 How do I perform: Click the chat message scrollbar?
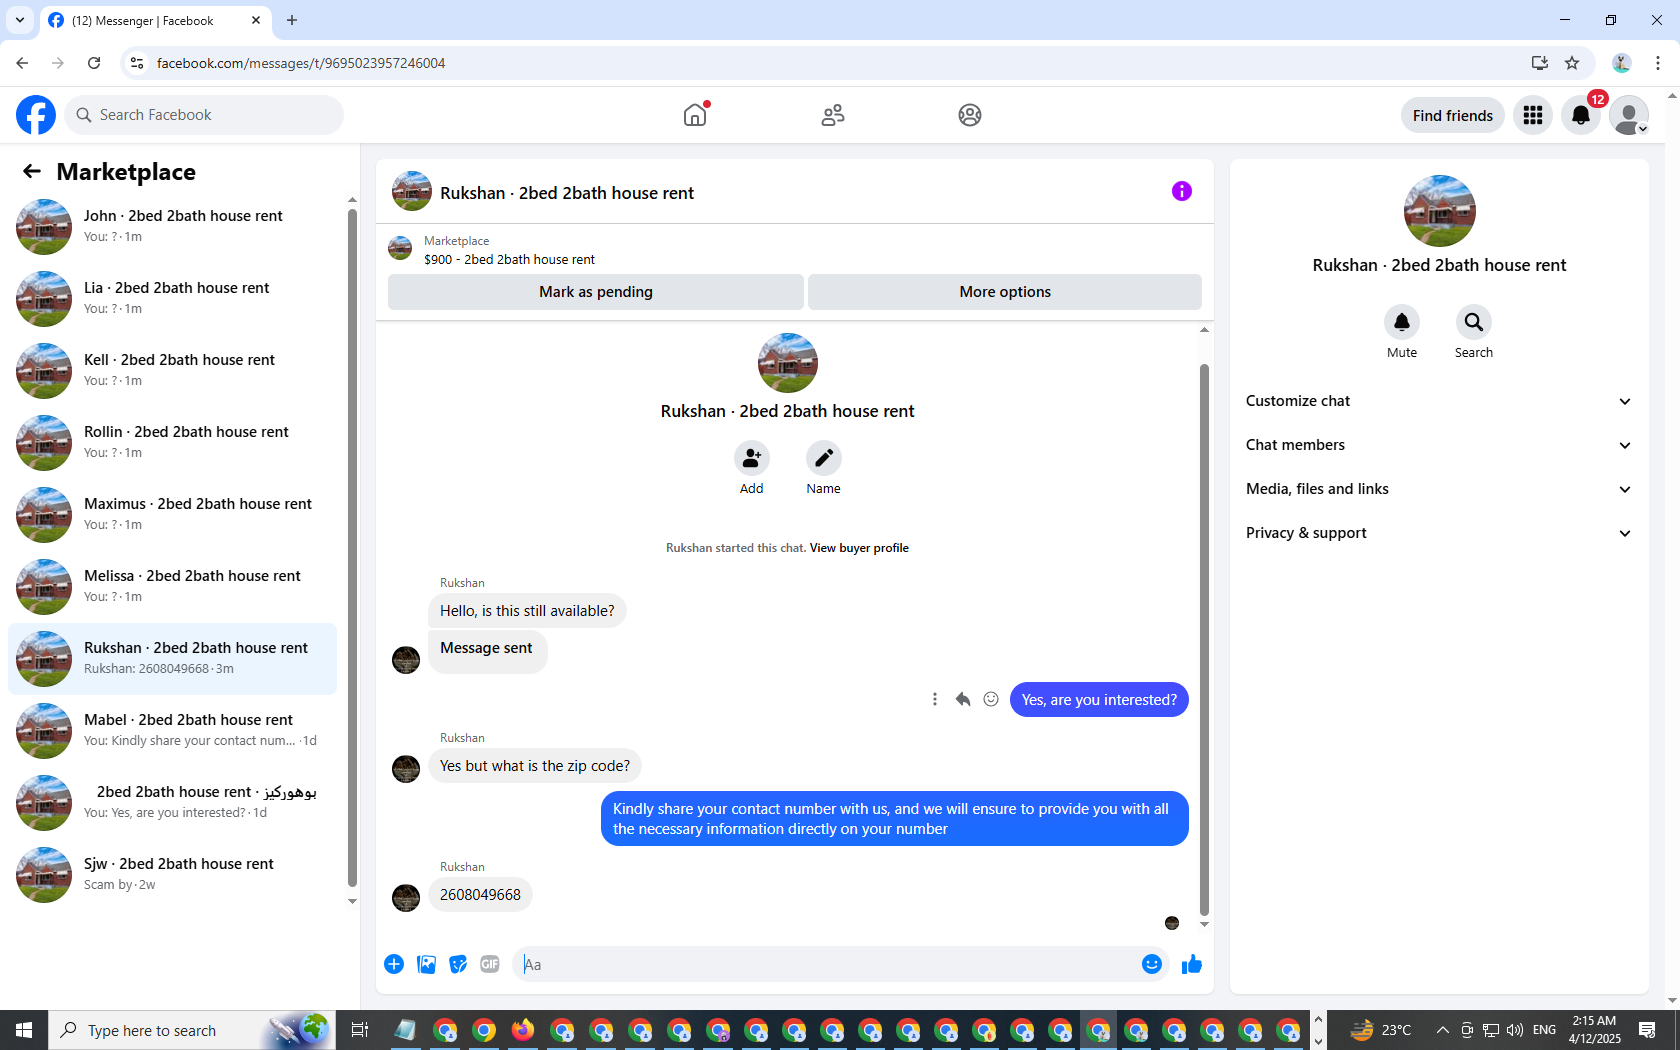pyautogui.click(x=1204, y=640)
